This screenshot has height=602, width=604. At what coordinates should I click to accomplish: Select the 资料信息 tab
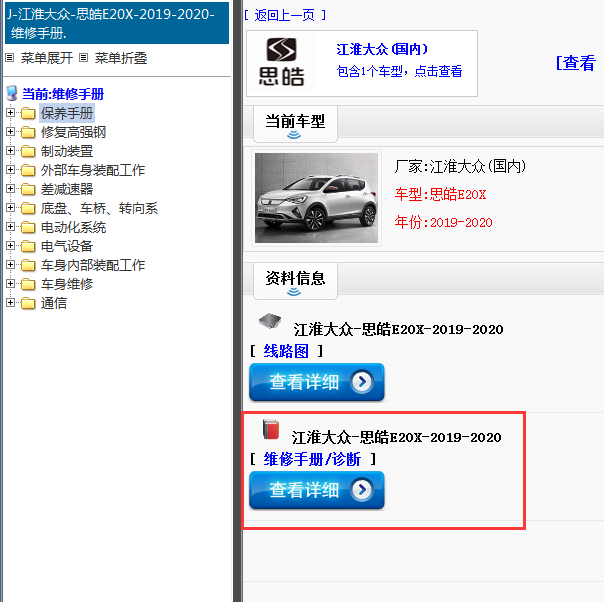click(x=295, y=281)
